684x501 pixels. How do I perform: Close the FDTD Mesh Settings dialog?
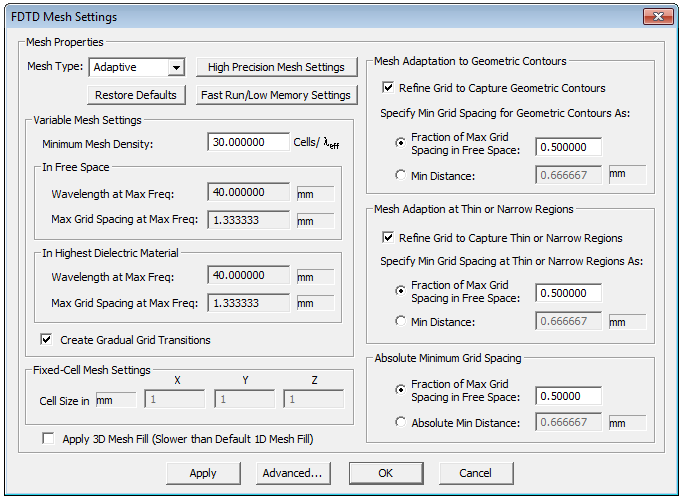point(655,17)
